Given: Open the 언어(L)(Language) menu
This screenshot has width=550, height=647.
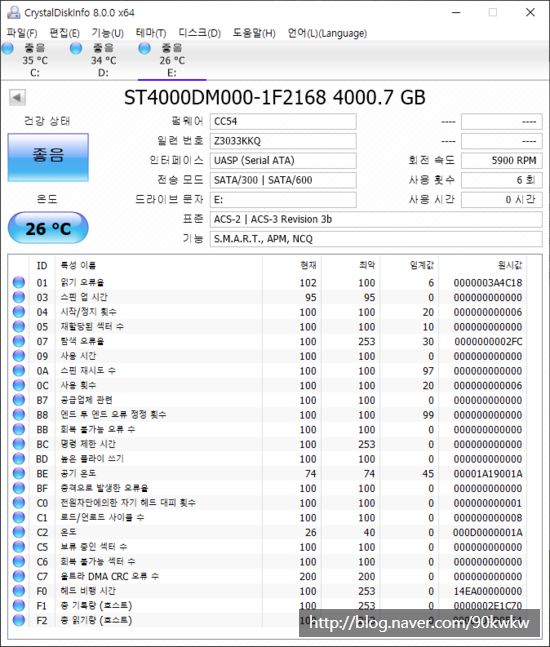Looking at the screenshot, I should tap(327, 33).
